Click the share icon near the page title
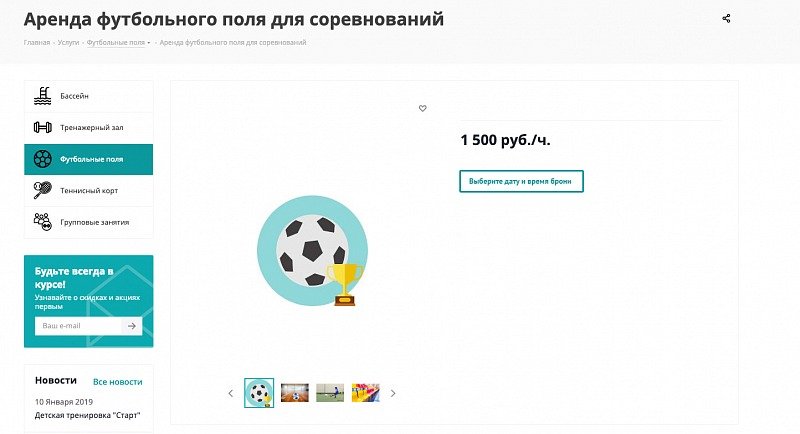The height and width of the screenshot is (434, 800). click(x=726, y=18)
